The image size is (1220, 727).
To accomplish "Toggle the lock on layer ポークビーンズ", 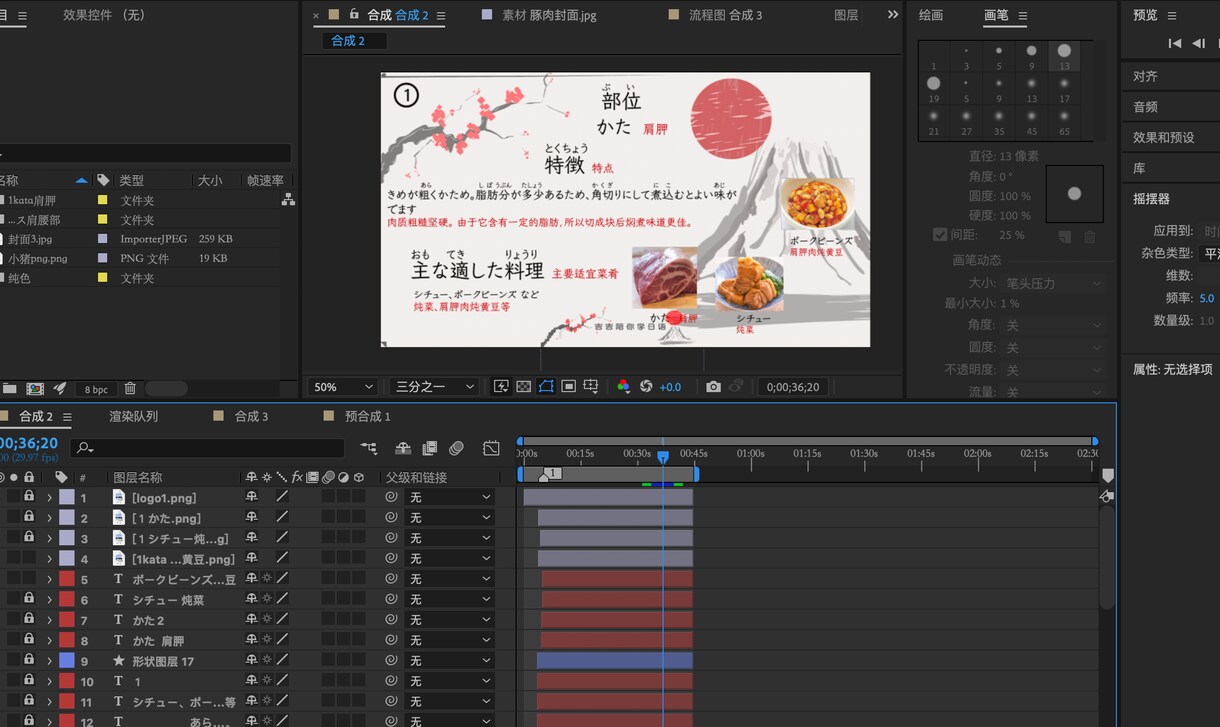I will (29, 579).
